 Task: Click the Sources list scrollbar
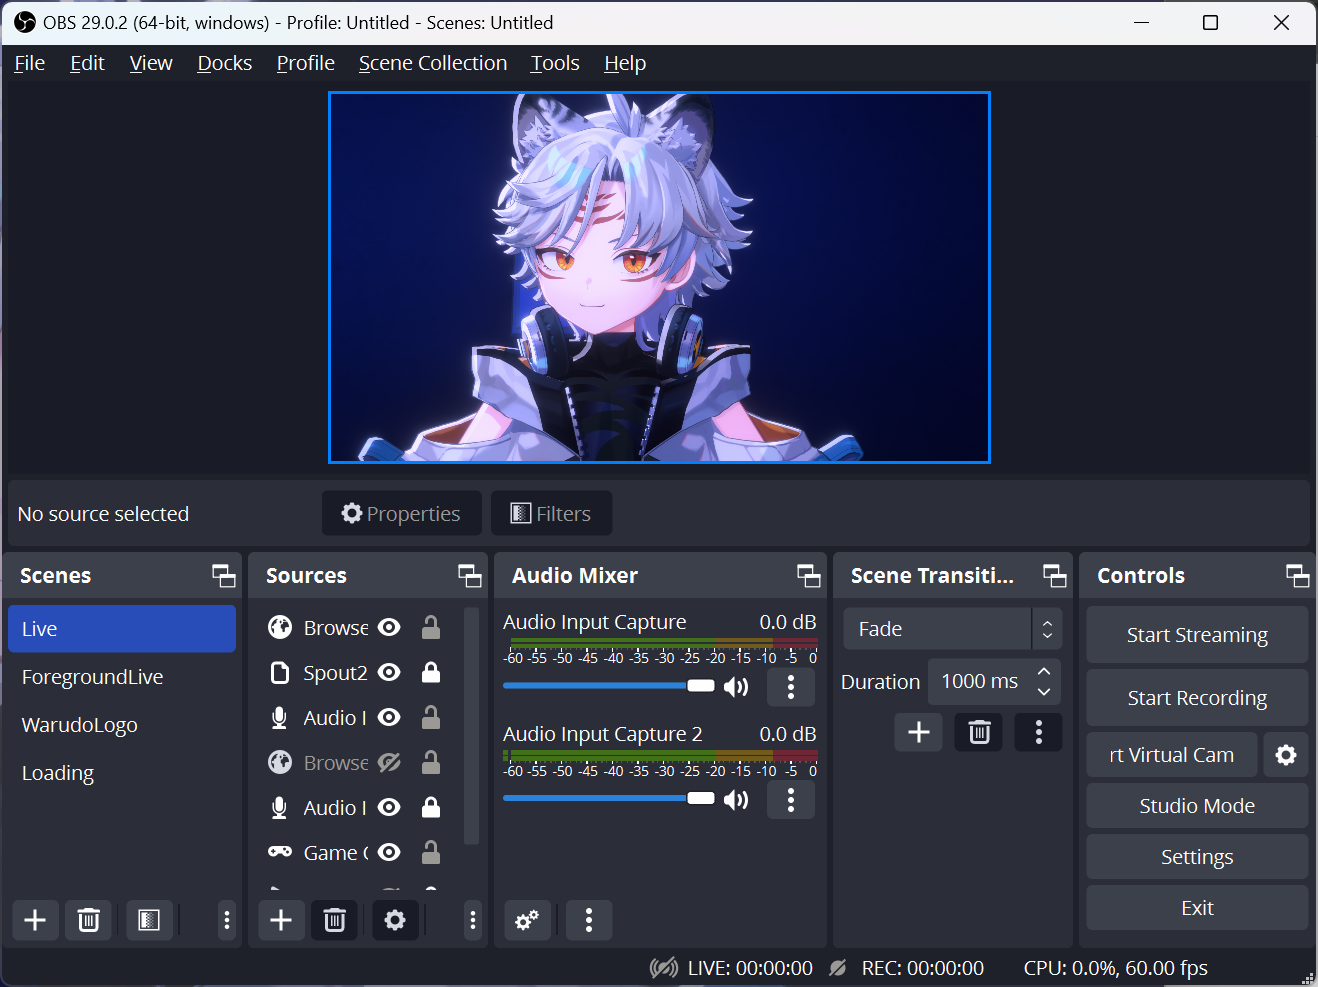(471, 726)
